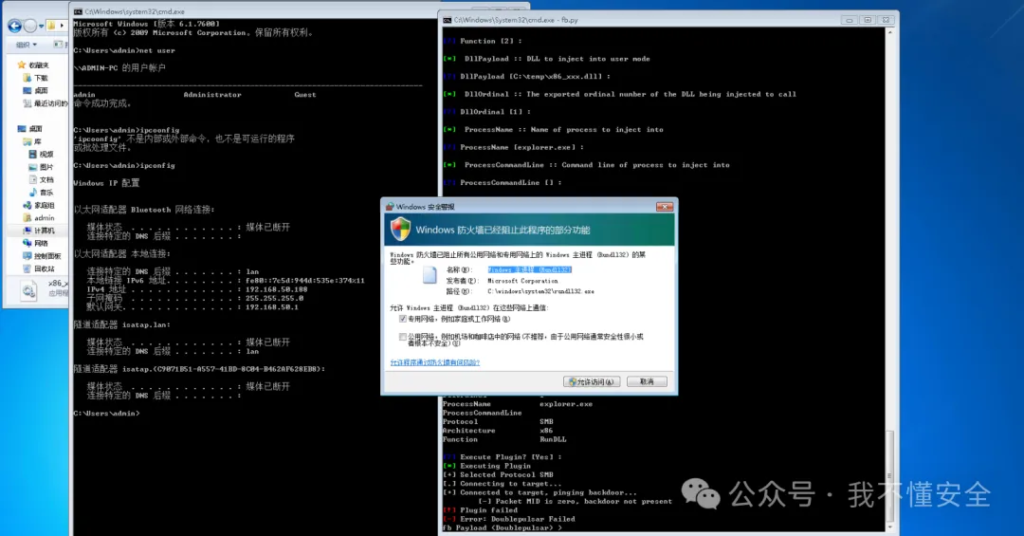Toggle the private networks (专用网络) checkbox

pyautogui.click(x=402, y=319)
